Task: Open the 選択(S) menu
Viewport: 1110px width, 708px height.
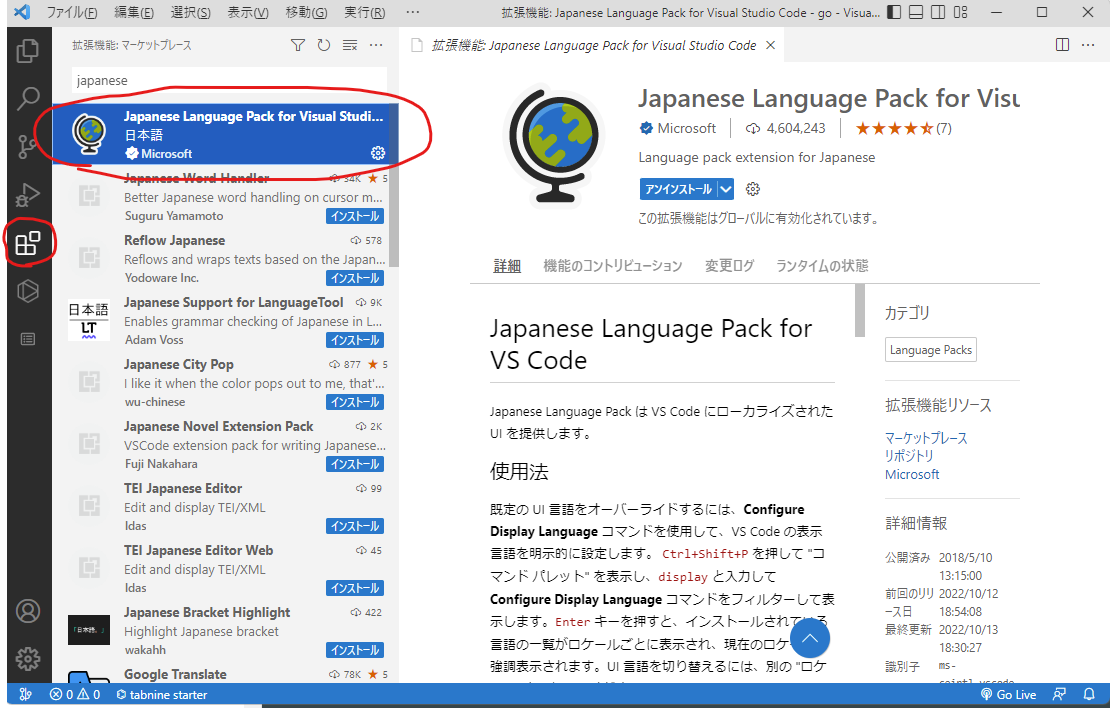Action: pyautogui.click(x=190, y=12)
